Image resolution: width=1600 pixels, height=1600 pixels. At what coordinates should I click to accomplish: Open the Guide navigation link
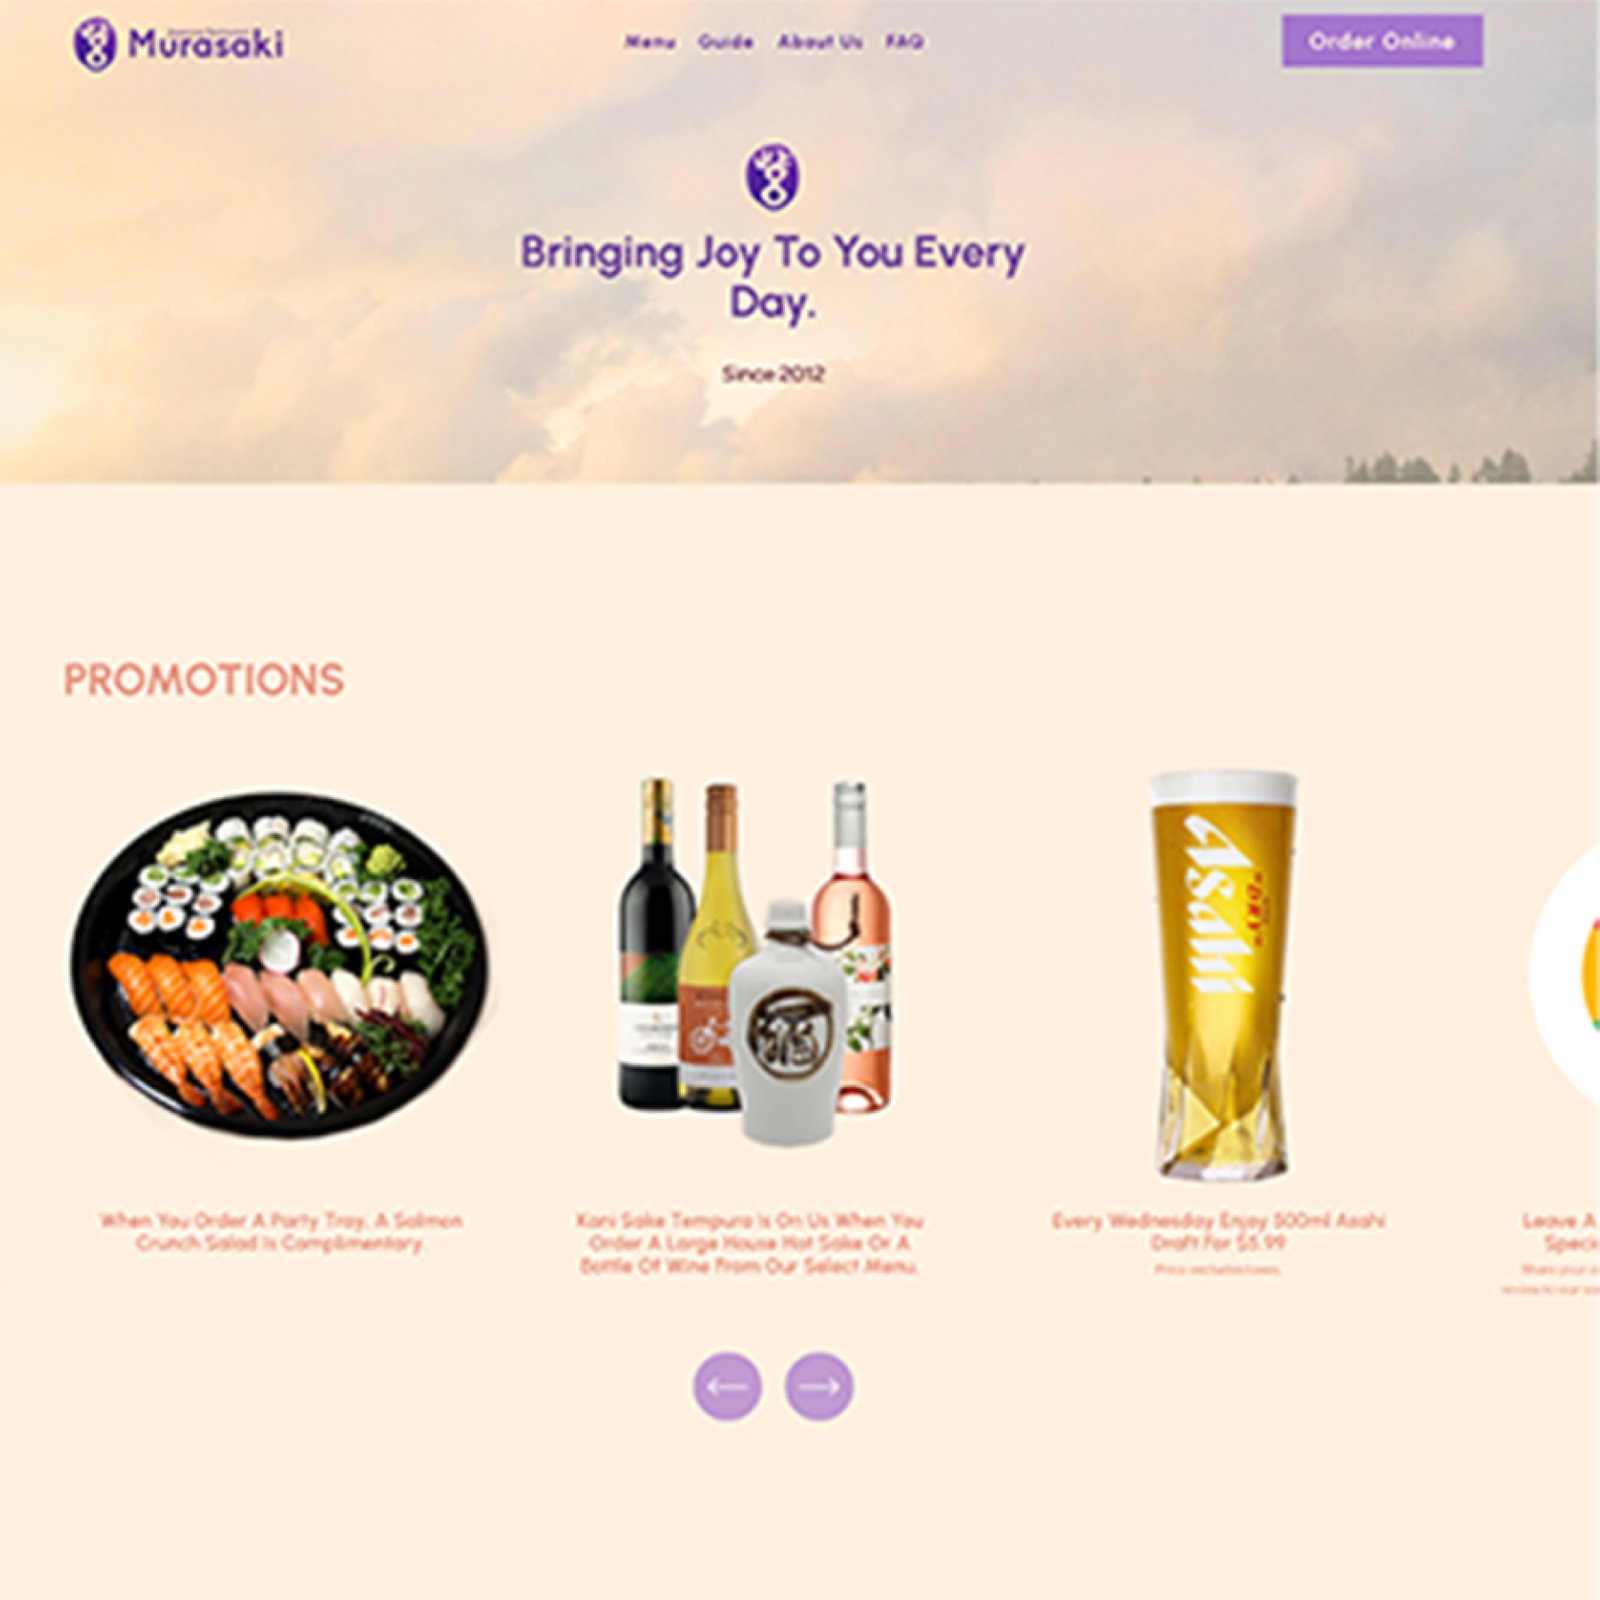pos(725,42)
